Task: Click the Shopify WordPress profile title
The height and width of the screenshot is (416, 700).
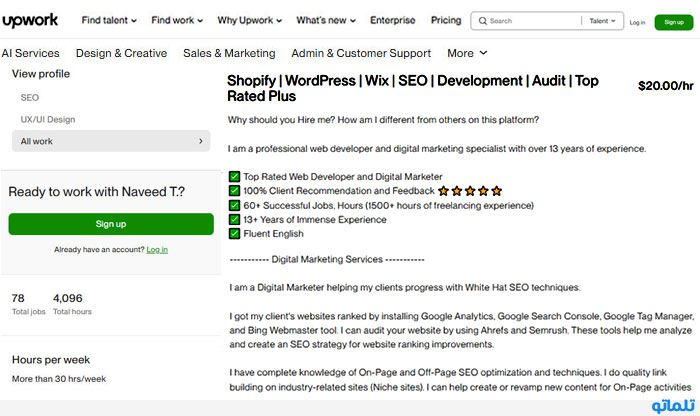Action: pos(412,88)
